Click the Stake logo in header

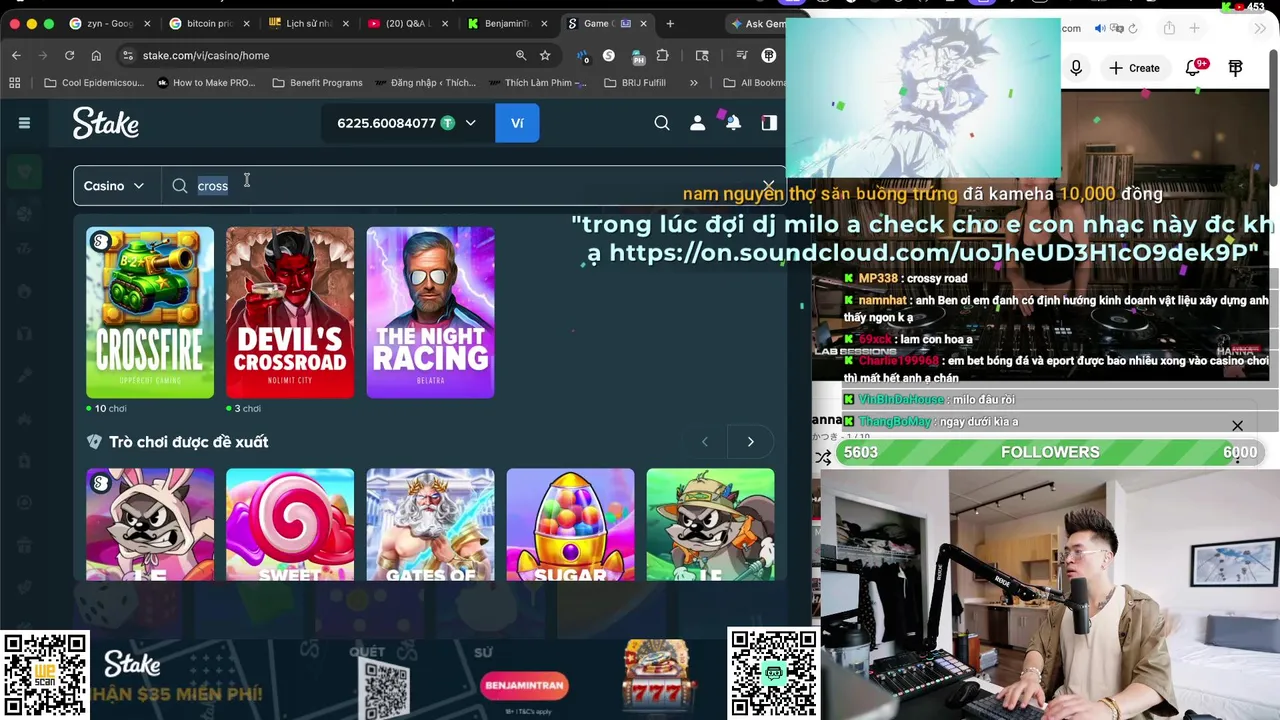tap(105, 123)
